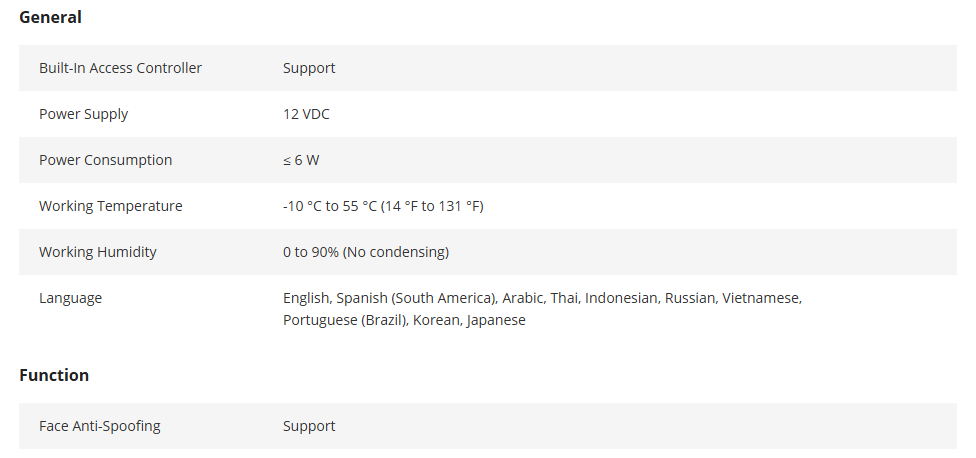The image size is (976, 458).
Task: Select the Language row label
Action: tap(70, 298)
